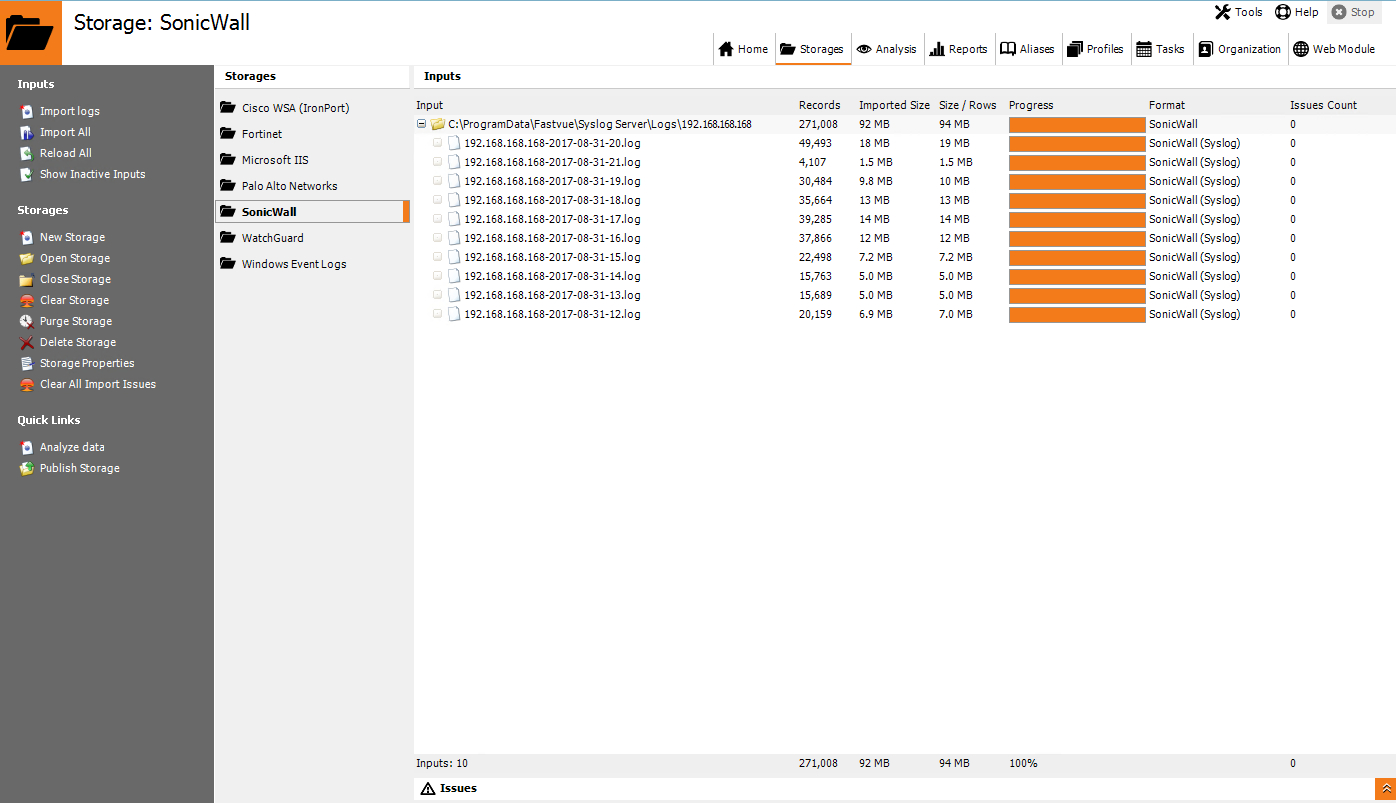The height and width of the screenshot is (803, 1396).
Task: Click the Import logs link text
Action: pyautogui.click(x=70, y=111)
